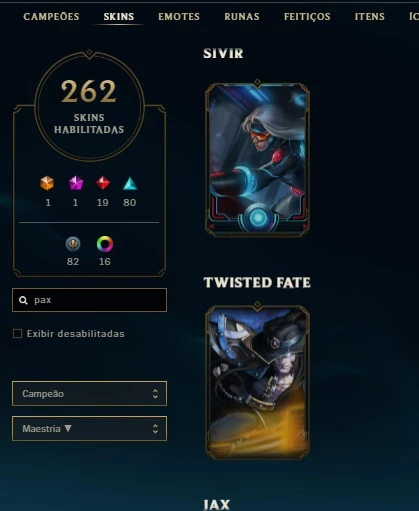Image resolution: width=419 pixels, height=511 pixels.
Task: Open the Campeão grouping dropdown
Action: (x=89, y=393)
